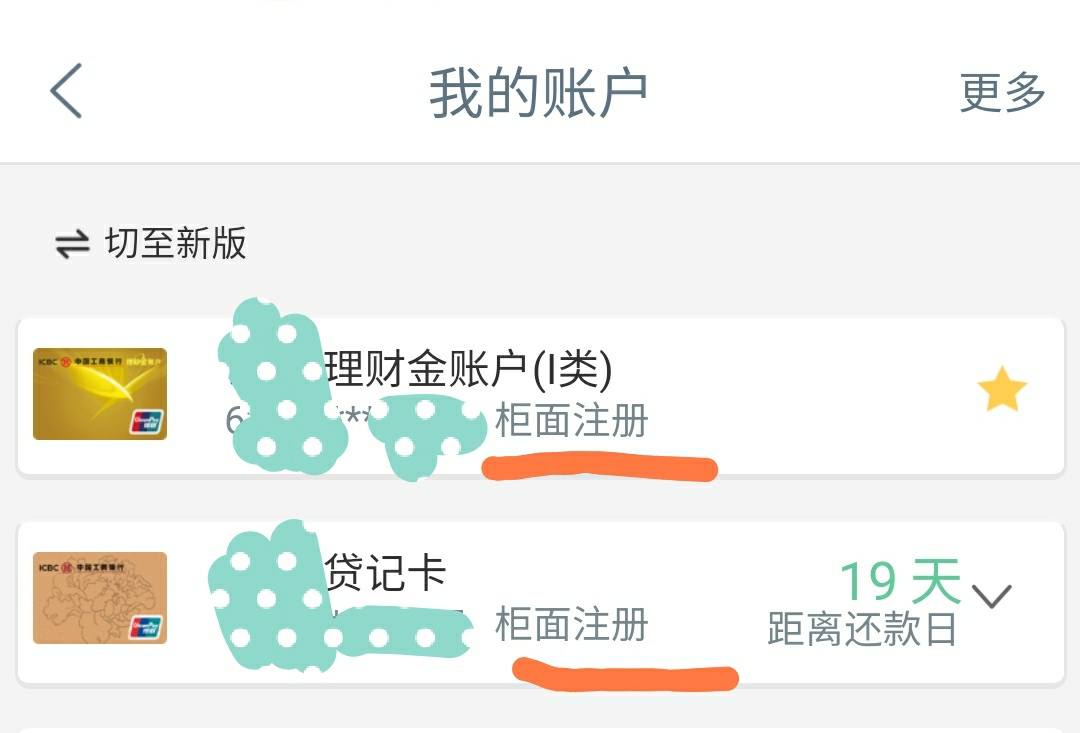Tap the UnionPay logo on tan card
This screenshot has width=1080, height=733.
click(x=146, y=626)
